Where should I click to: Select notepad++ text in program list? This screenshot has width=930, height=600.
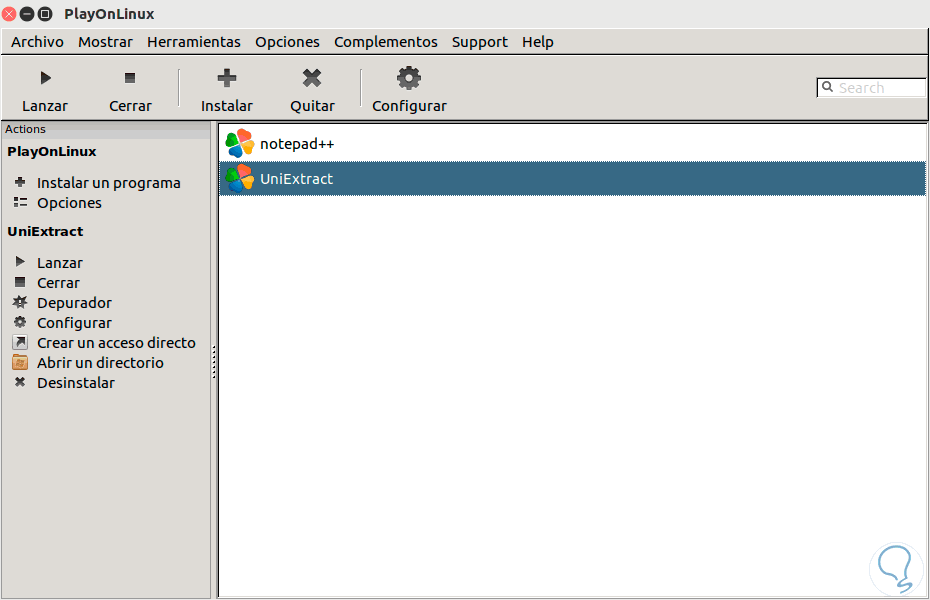tap(297, 144)
